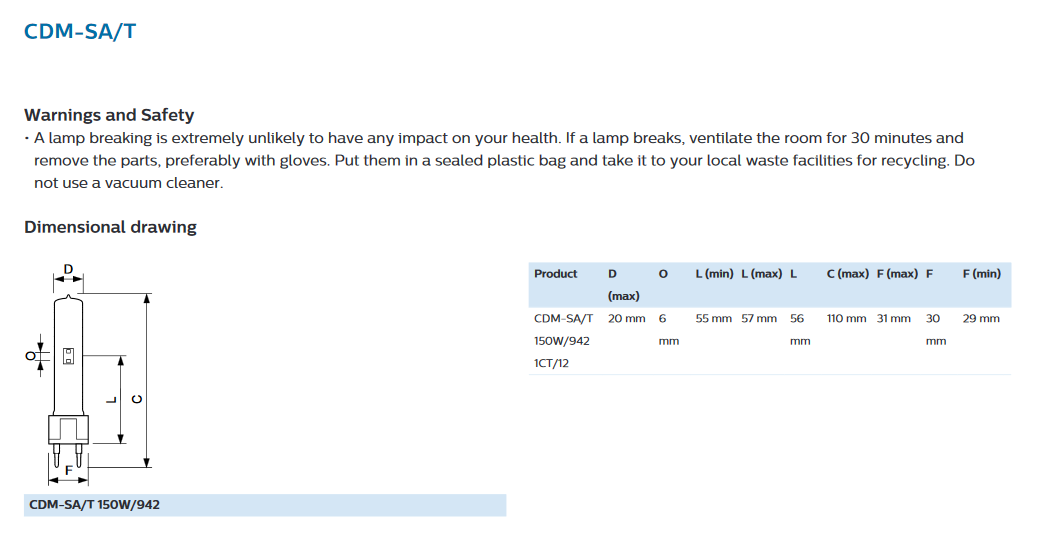Click the C (max) column header
This screenshot has width=1059, height=535.
coord(848,274)
